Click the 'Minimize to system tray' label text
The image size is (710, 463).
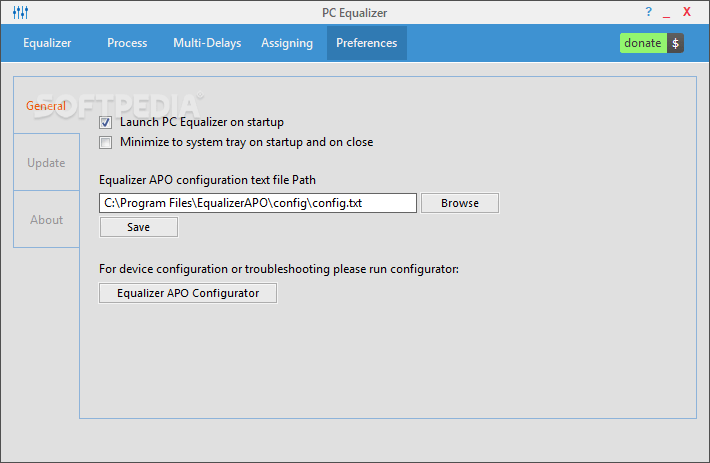246,142
